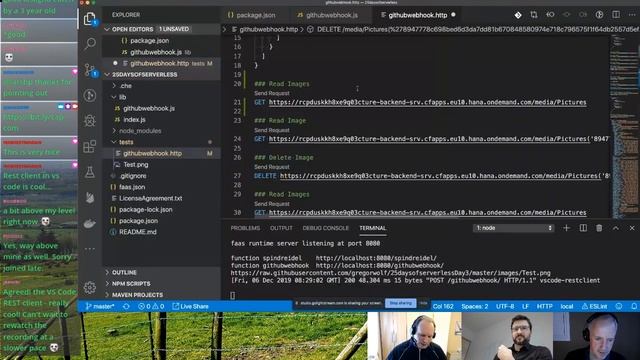
Task: Click the Live Share status bar button
Action: (x=190, y=306)
